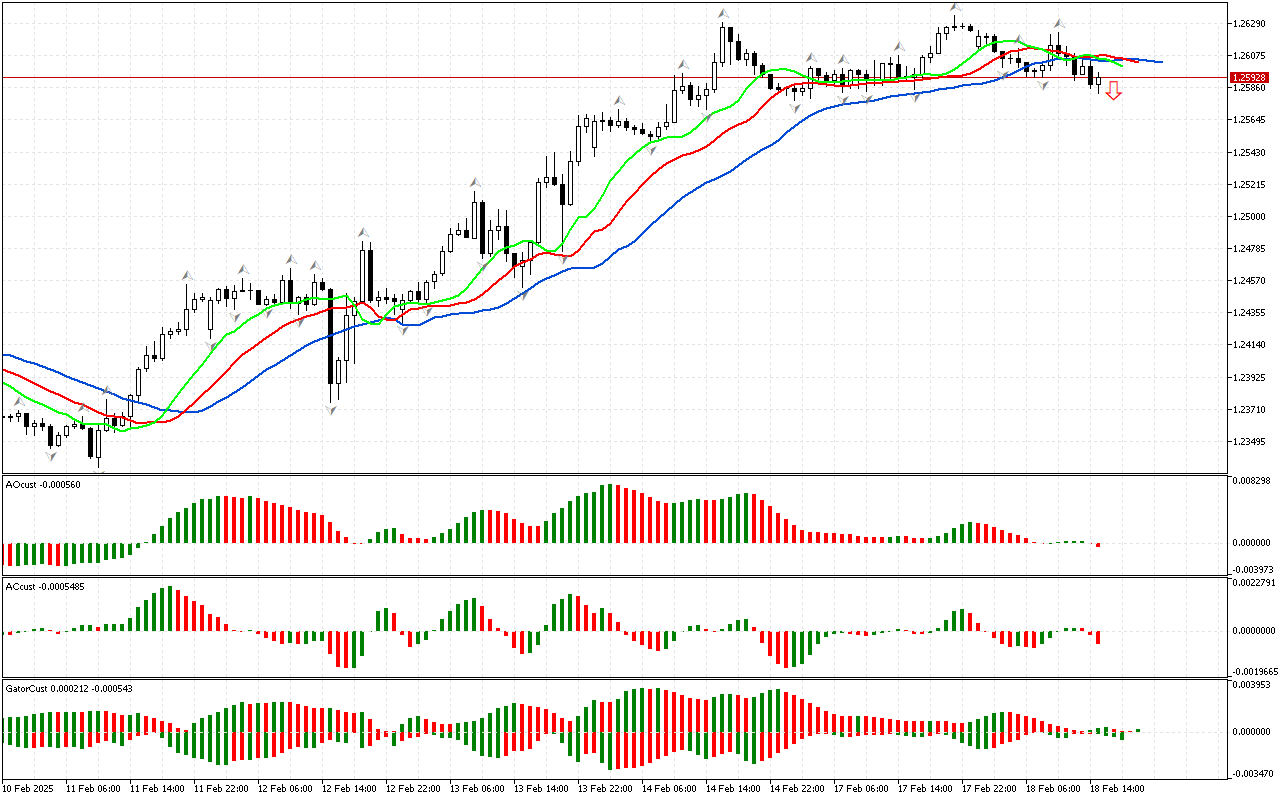Click price level 1.24355 on the scale
The width and height of the screenshot is (1280, 800).
(1249, 313)
